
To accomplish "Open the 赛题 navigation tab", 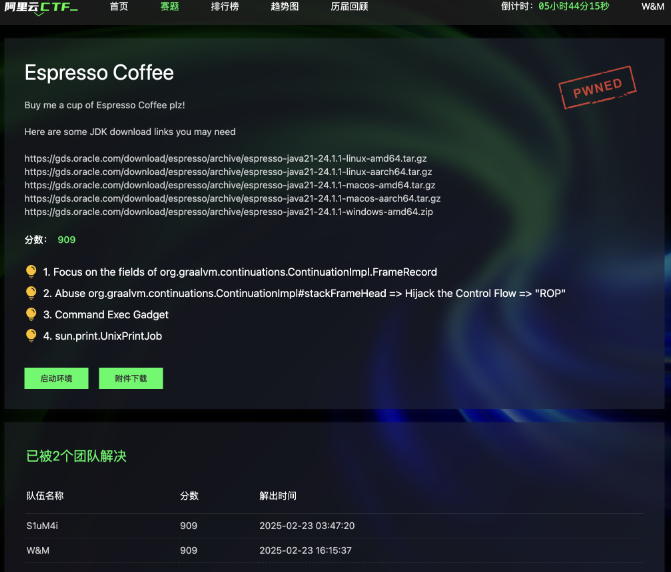I will click(169, 6).
